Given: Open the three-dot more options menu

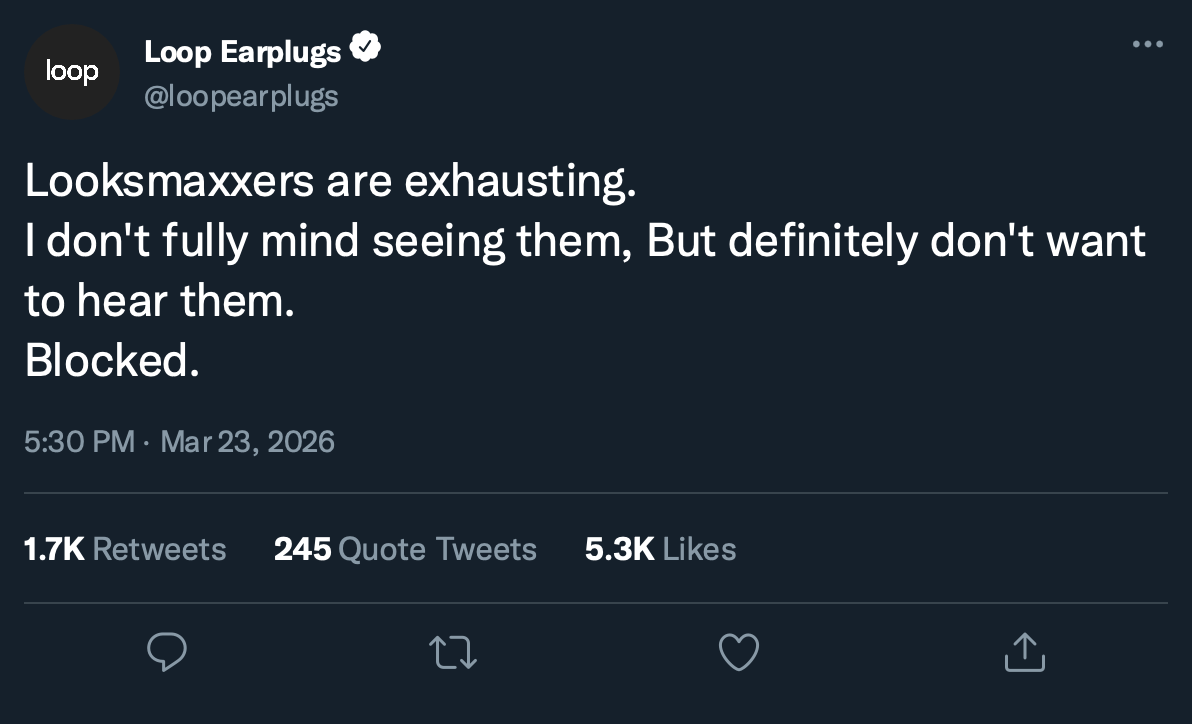Looking at the screenshot, I should click(1147, 44).
